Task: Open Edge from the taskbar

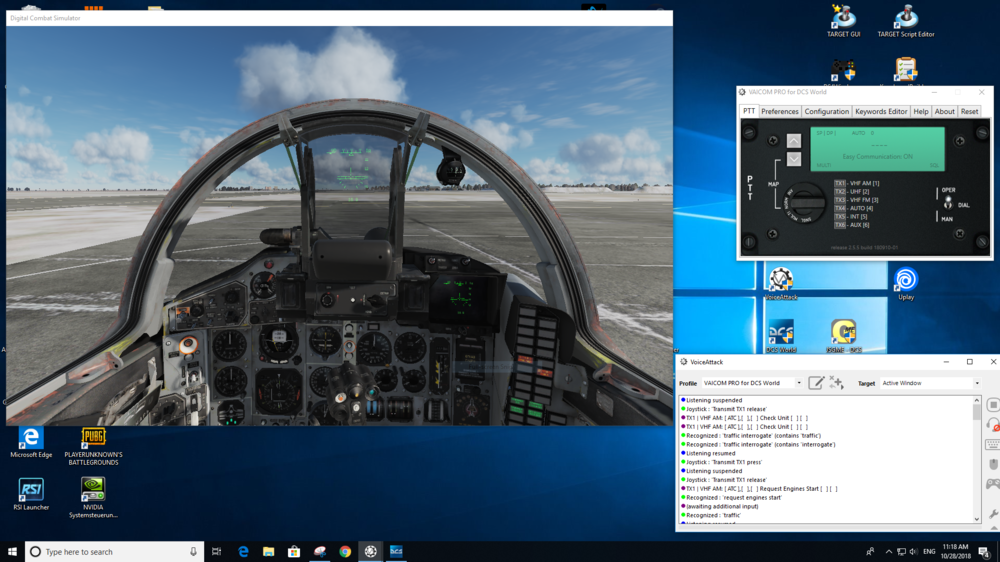Action: point(243,552)
